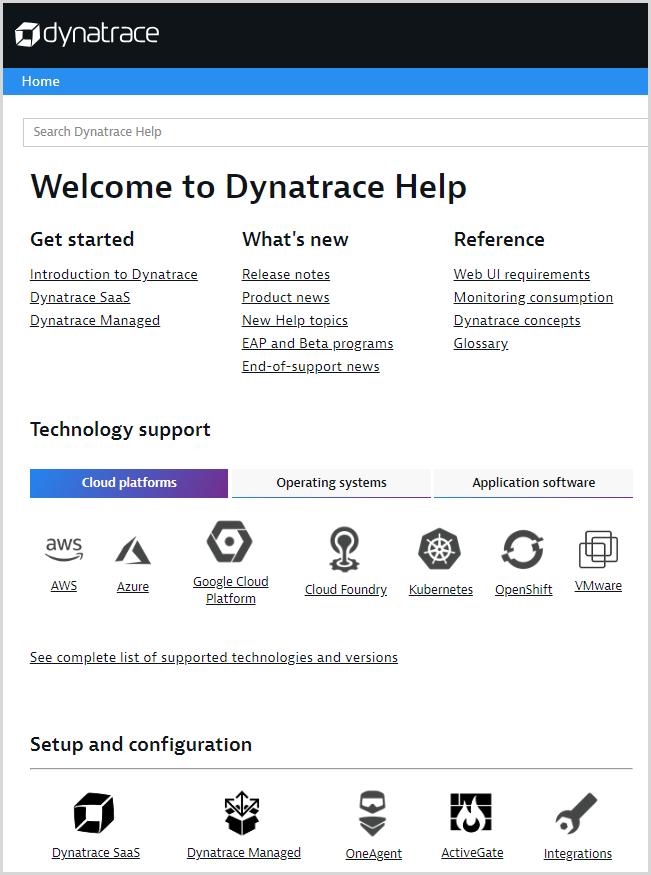651x875 pixels.
Task: Click the Dynatrace logo in header
Action: pyautogui.click(x=87, y=34)
